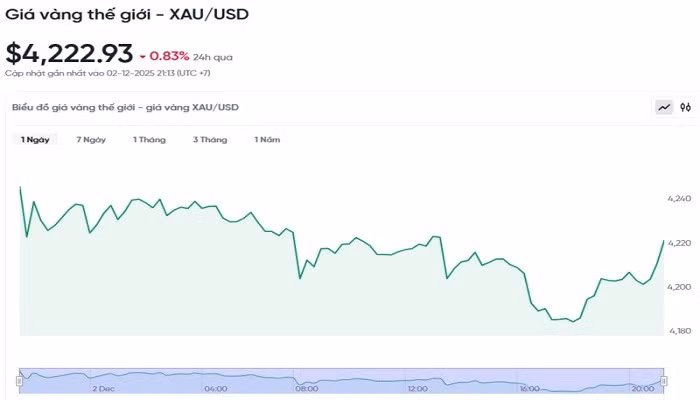Click the 'Biểu đồ giá vàng thế giới' chart title
The image size is (700, 400).
[x=125, y=107]
